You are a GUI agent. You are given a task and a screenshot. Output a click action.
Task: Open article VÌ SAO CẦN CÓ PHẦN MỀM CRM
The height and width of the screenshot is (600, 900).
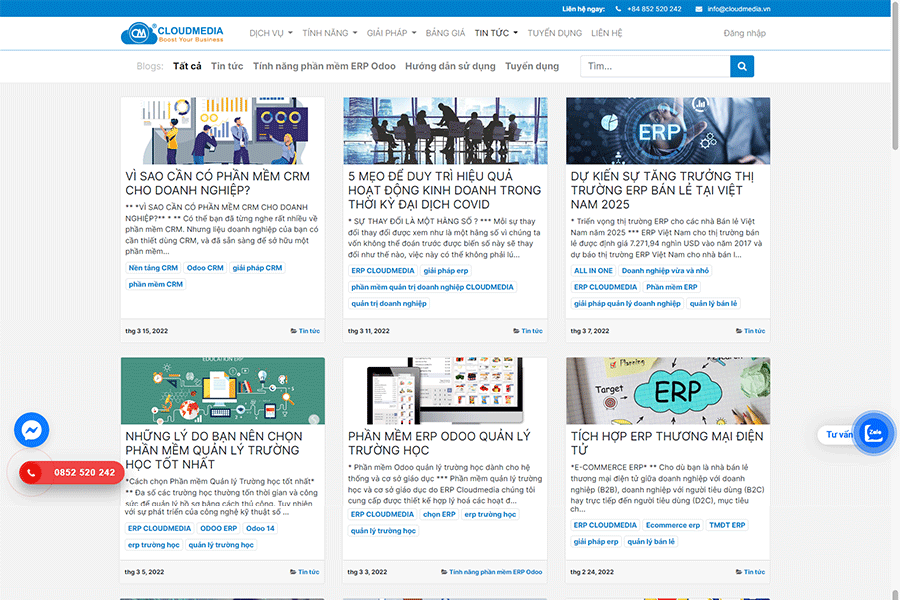pos(218,183)
